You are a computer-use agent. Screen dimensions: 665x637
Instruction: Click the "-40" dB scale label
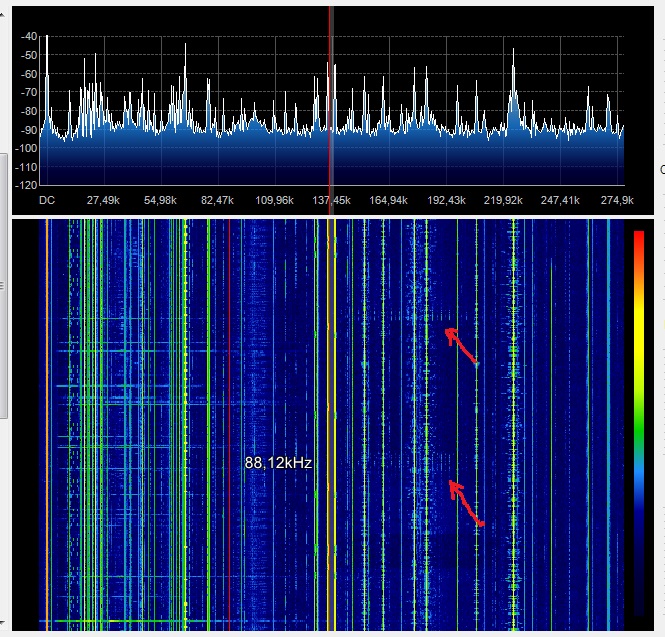click(x=29, y=36)
